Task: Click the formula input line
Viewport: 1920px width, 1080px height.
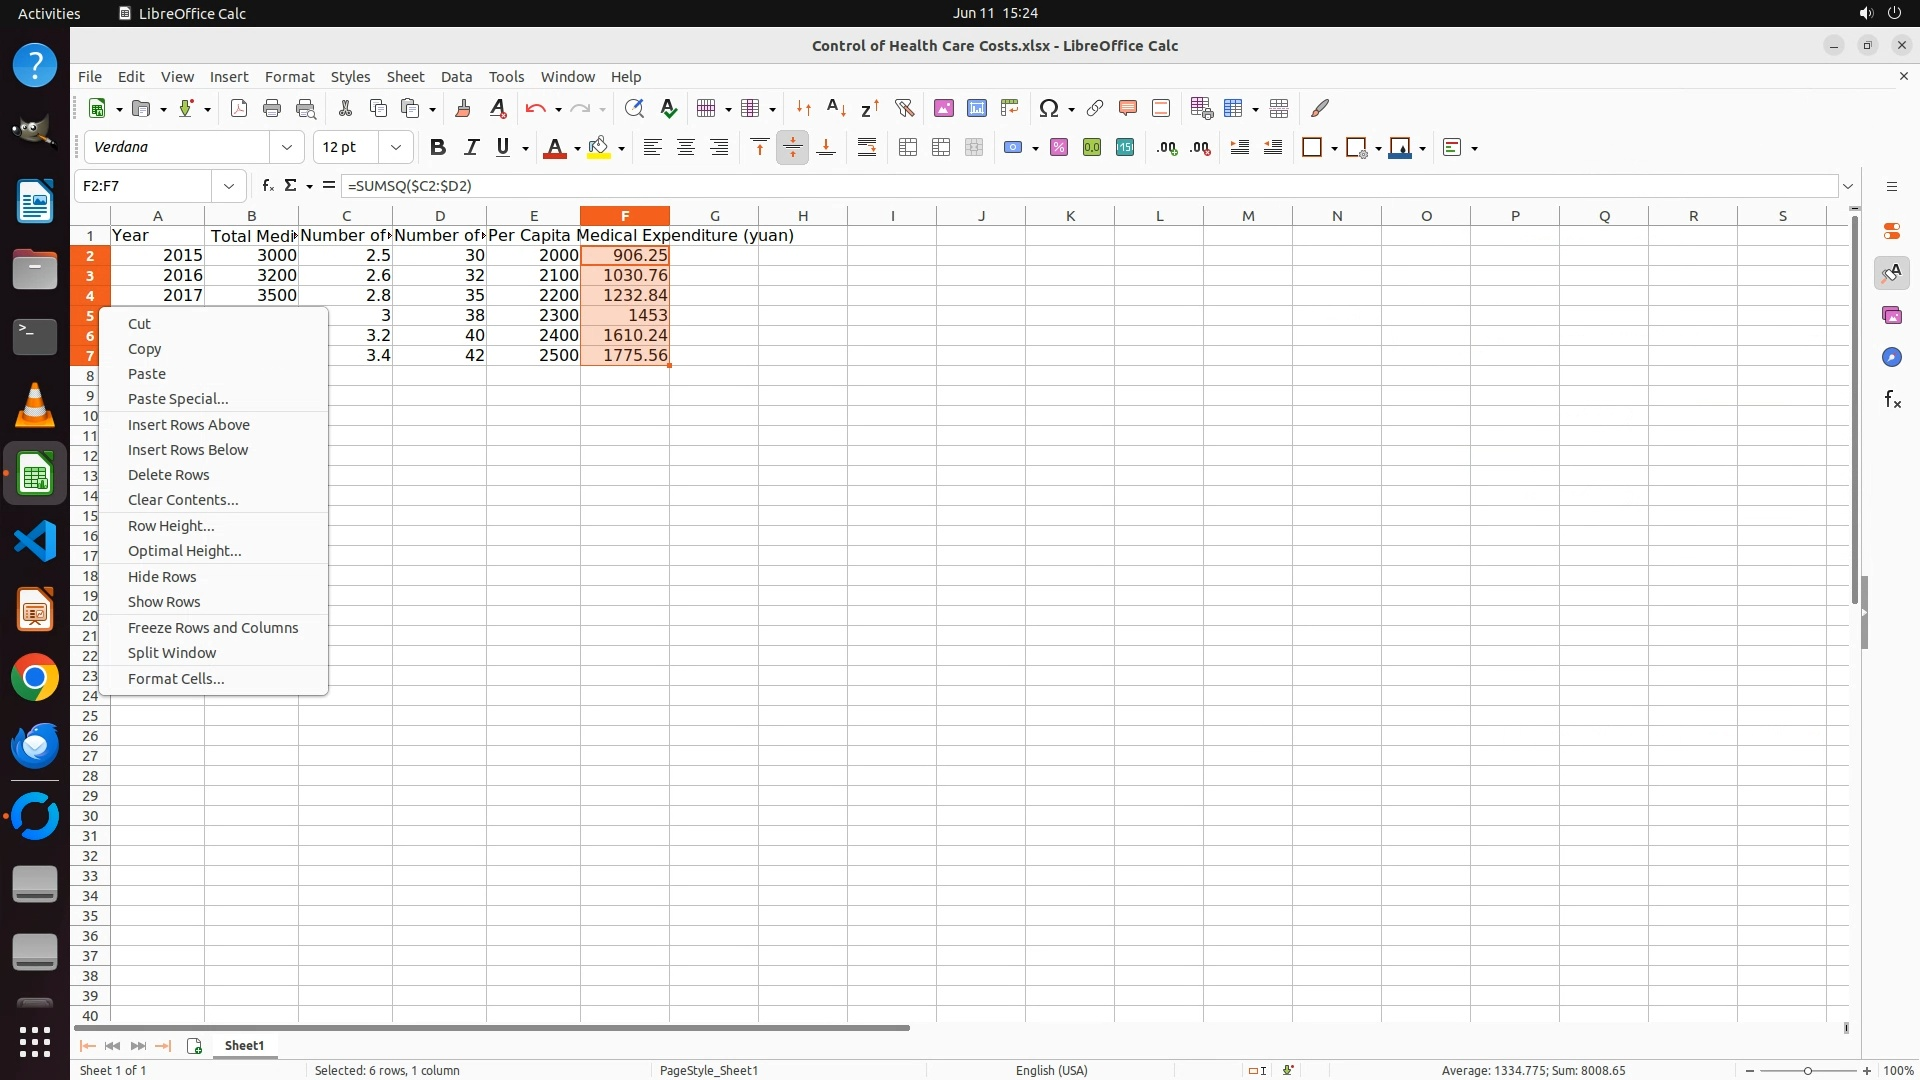Action: click(x=1000, y=185)
